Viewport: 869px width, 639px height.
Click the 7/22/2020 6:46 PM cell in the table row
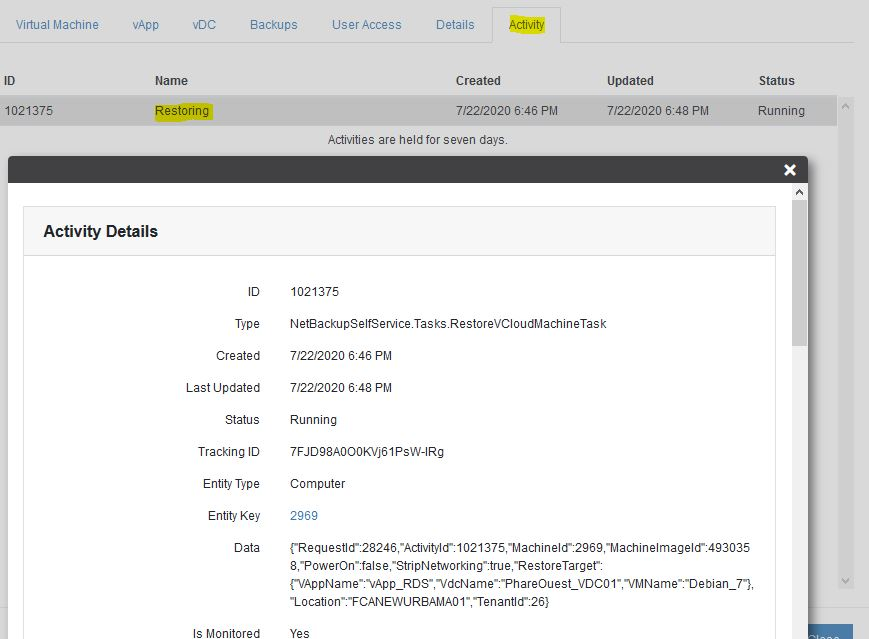[507, 111]
